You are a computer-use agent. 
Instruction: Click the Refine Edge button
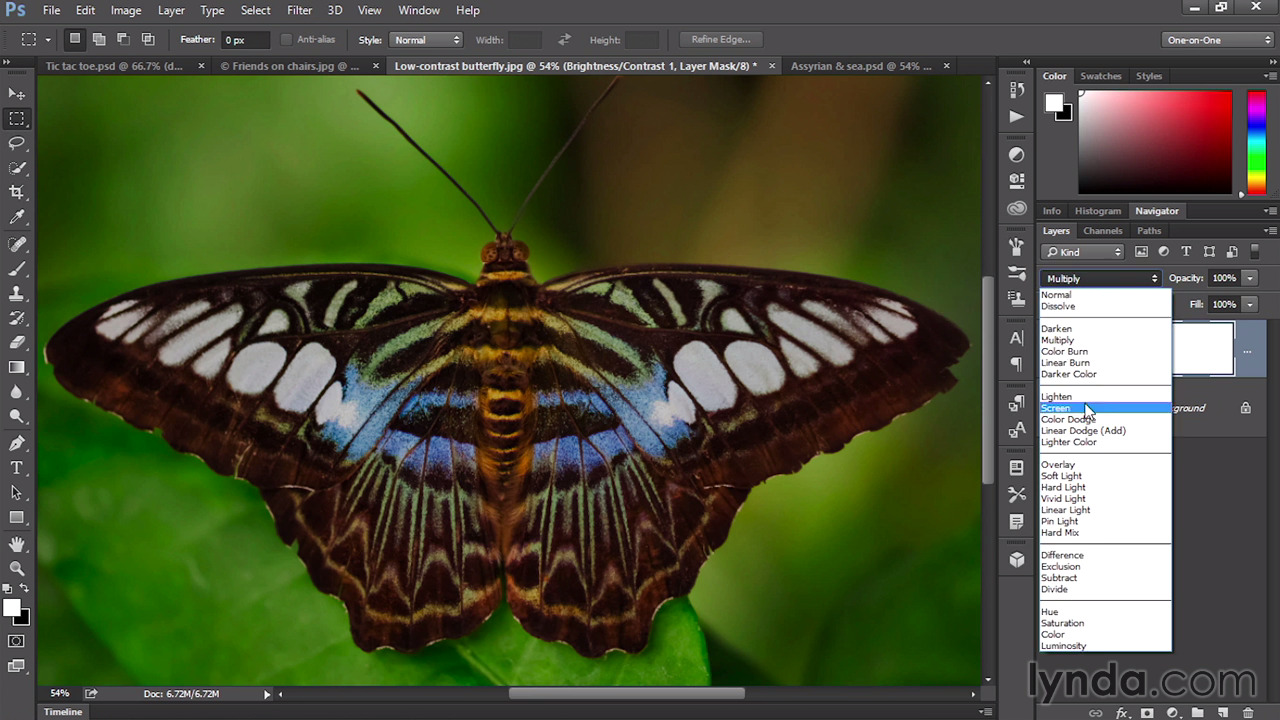[721, 40]
